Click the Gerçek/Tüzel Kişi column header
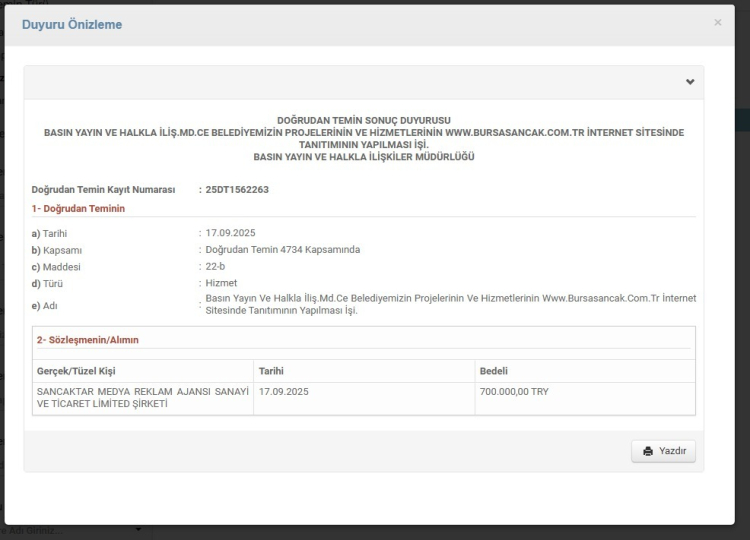750x540 pixels. (74, 371)
